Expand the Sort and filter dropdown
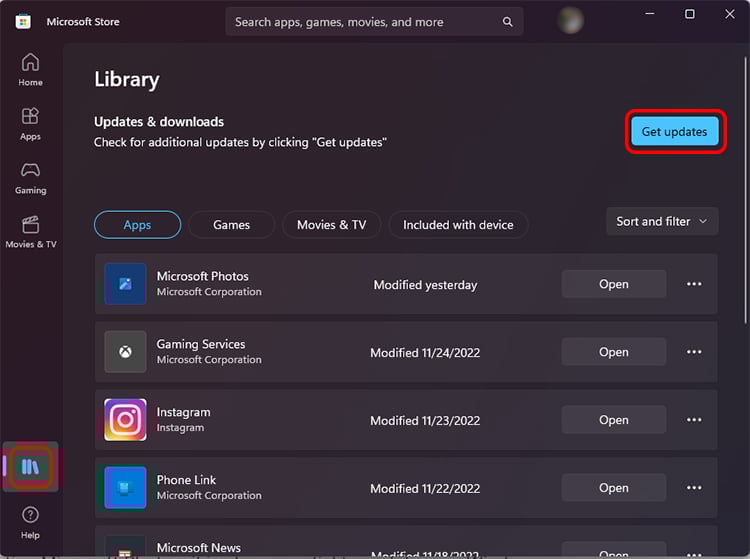Viewport: 750px width, 559px height. coord(662,221)
